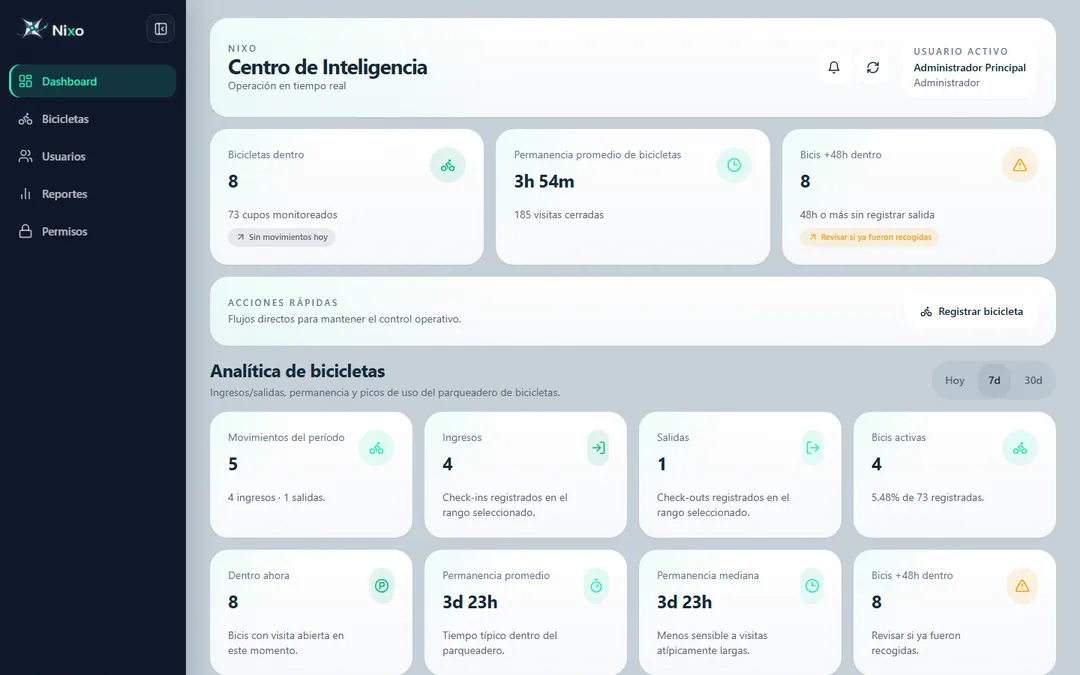Click the people icon beside Usuarios in the sidebar
This screenshot has height=675, width=1080.
[25, 156]
